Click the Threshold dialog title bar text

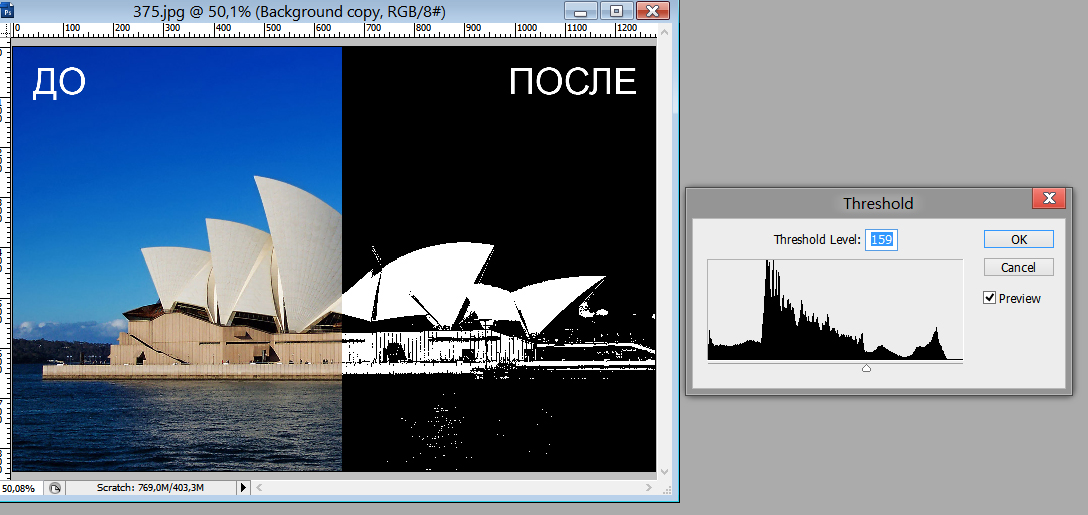tap(878, 203)
